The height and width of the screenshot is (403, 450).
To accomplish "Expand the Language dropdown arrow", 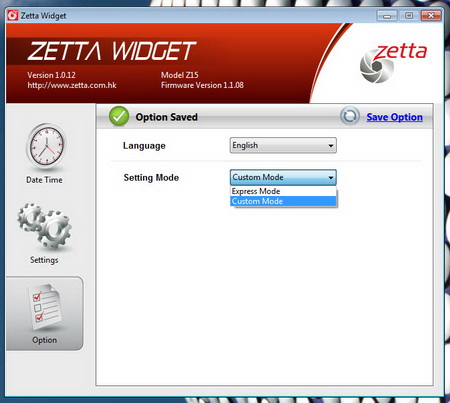I will [330, 146].
